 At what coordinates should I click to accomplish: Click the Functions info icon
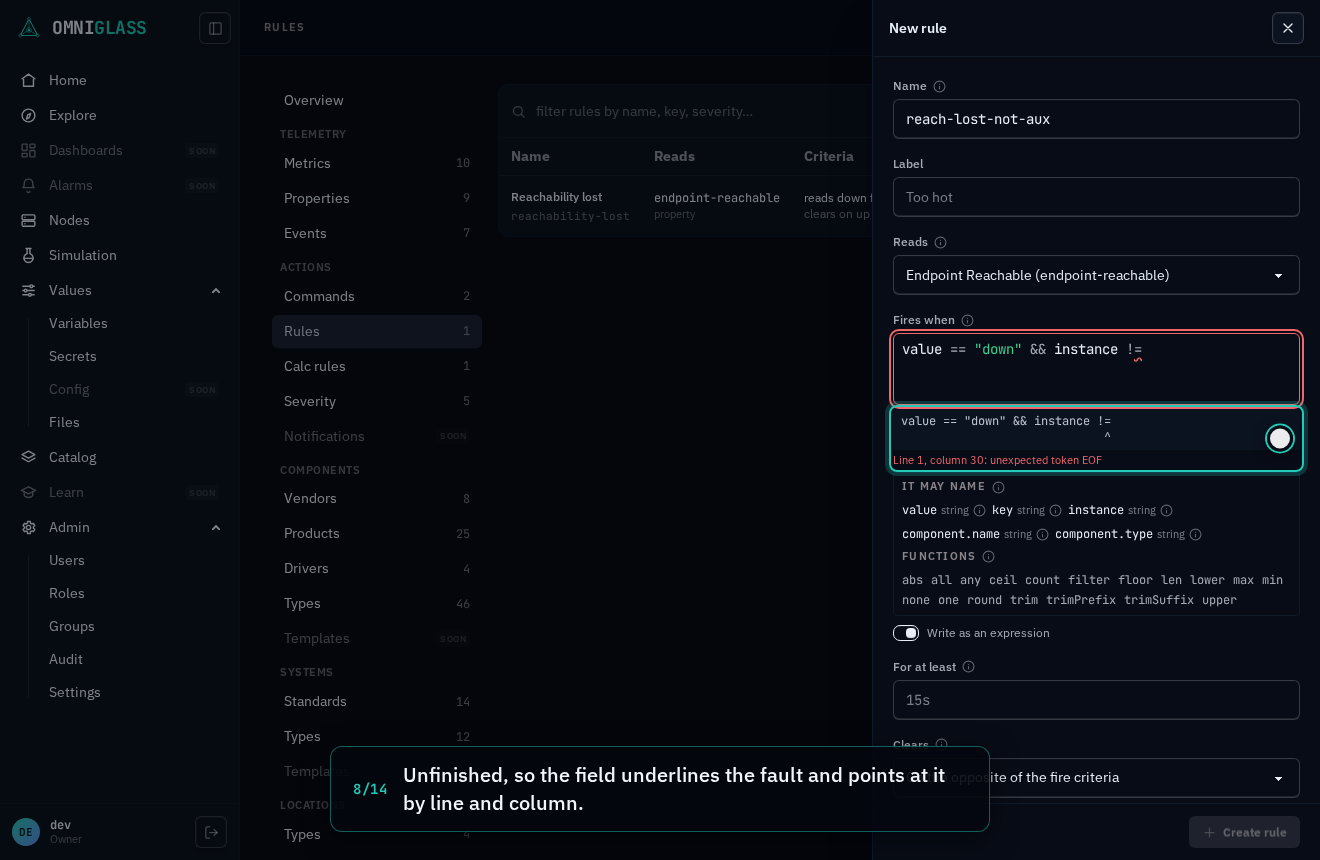coord(988,556)
